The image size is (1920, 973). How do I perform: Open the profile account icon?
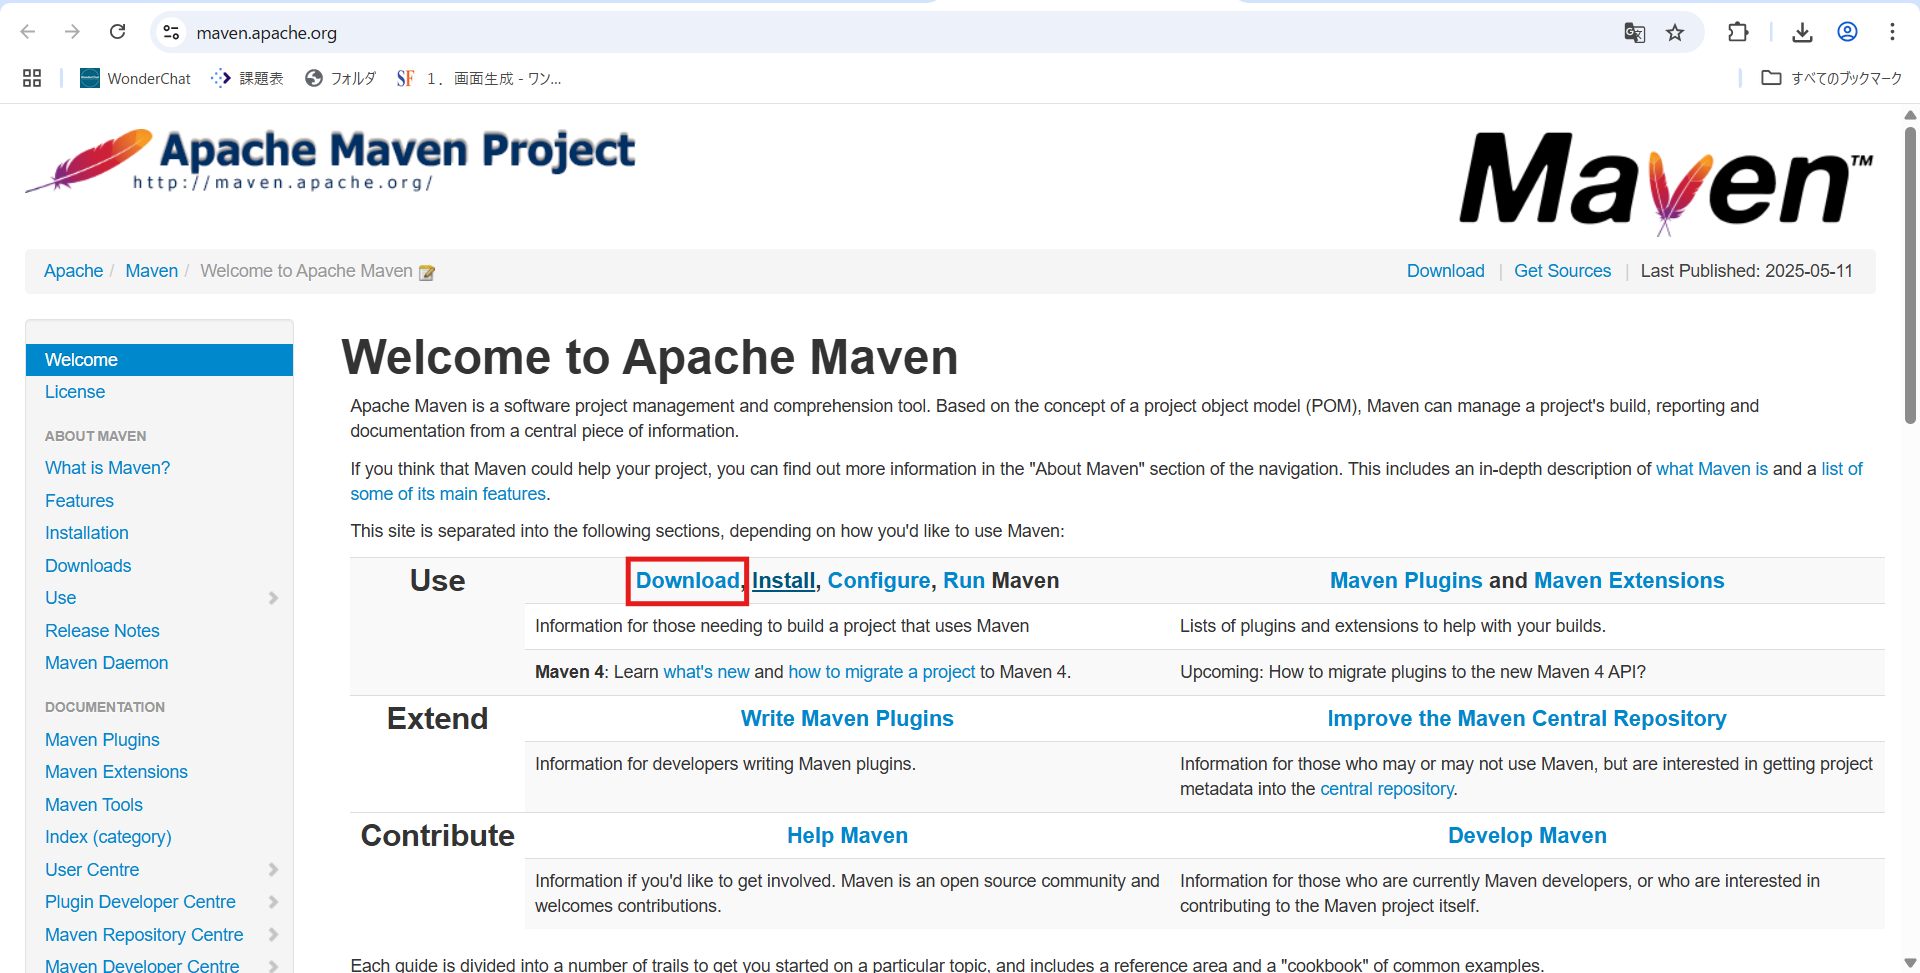click(1847, 32)
